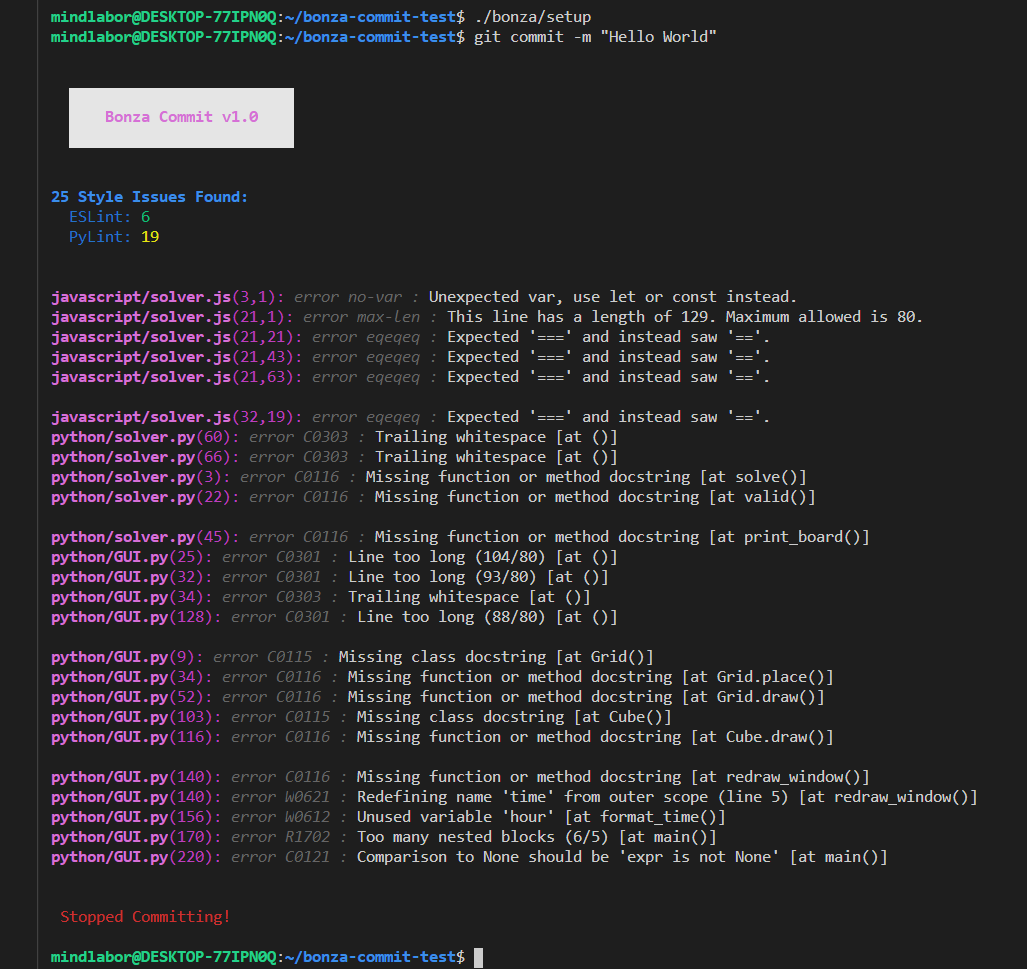Click the terminal cursor at the final prompt
Screen dimensions: 1027x969
[x=478, y=957]
